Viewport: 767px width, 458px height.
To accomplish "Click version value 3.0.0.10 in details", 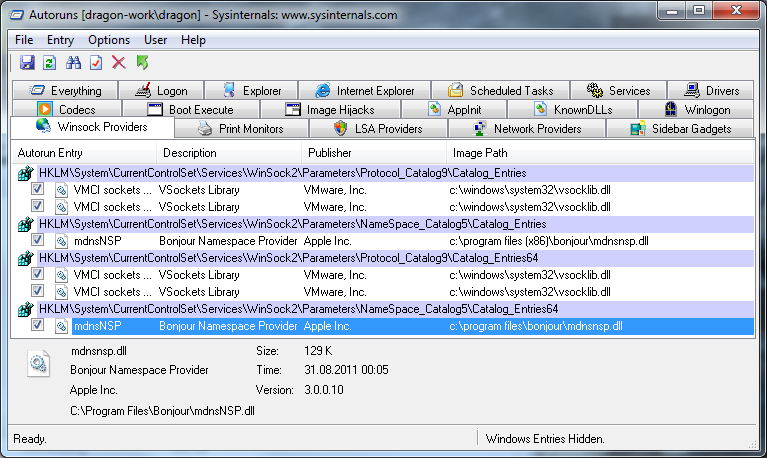I will tap(324, 390).
